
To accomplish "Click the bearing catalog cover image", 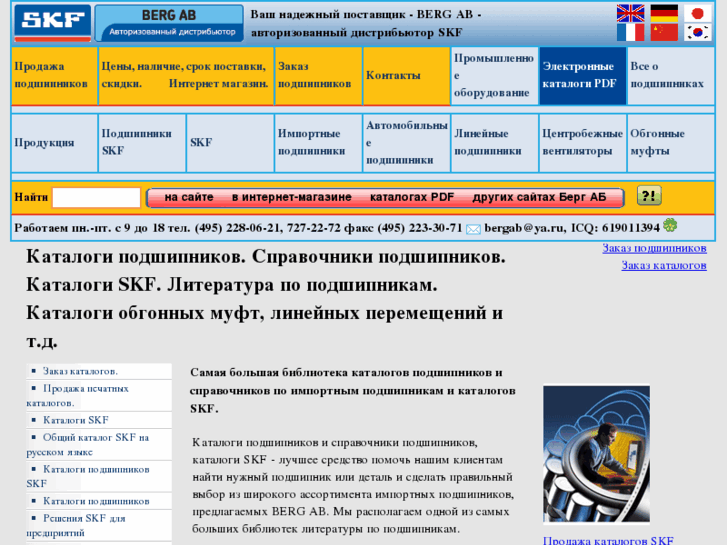I will 596,454.
